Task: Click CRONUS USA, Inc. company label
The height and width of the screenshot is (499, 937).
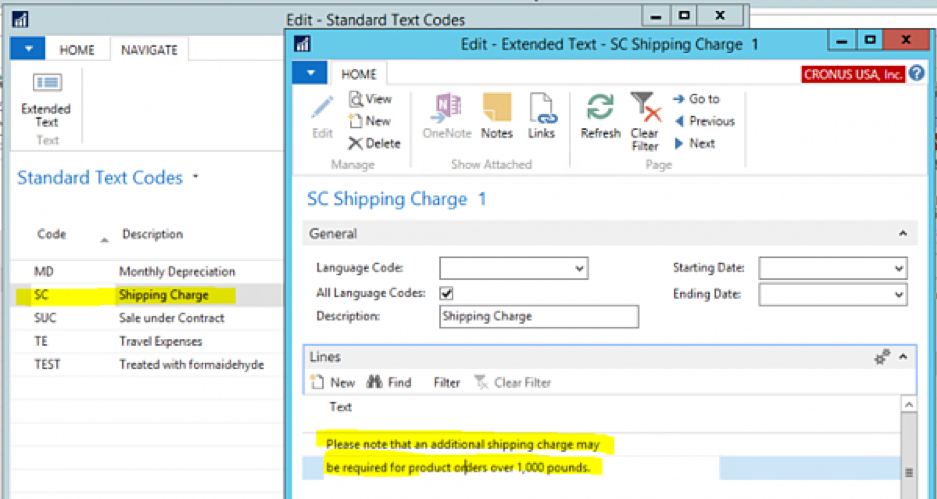Action: 853,74
